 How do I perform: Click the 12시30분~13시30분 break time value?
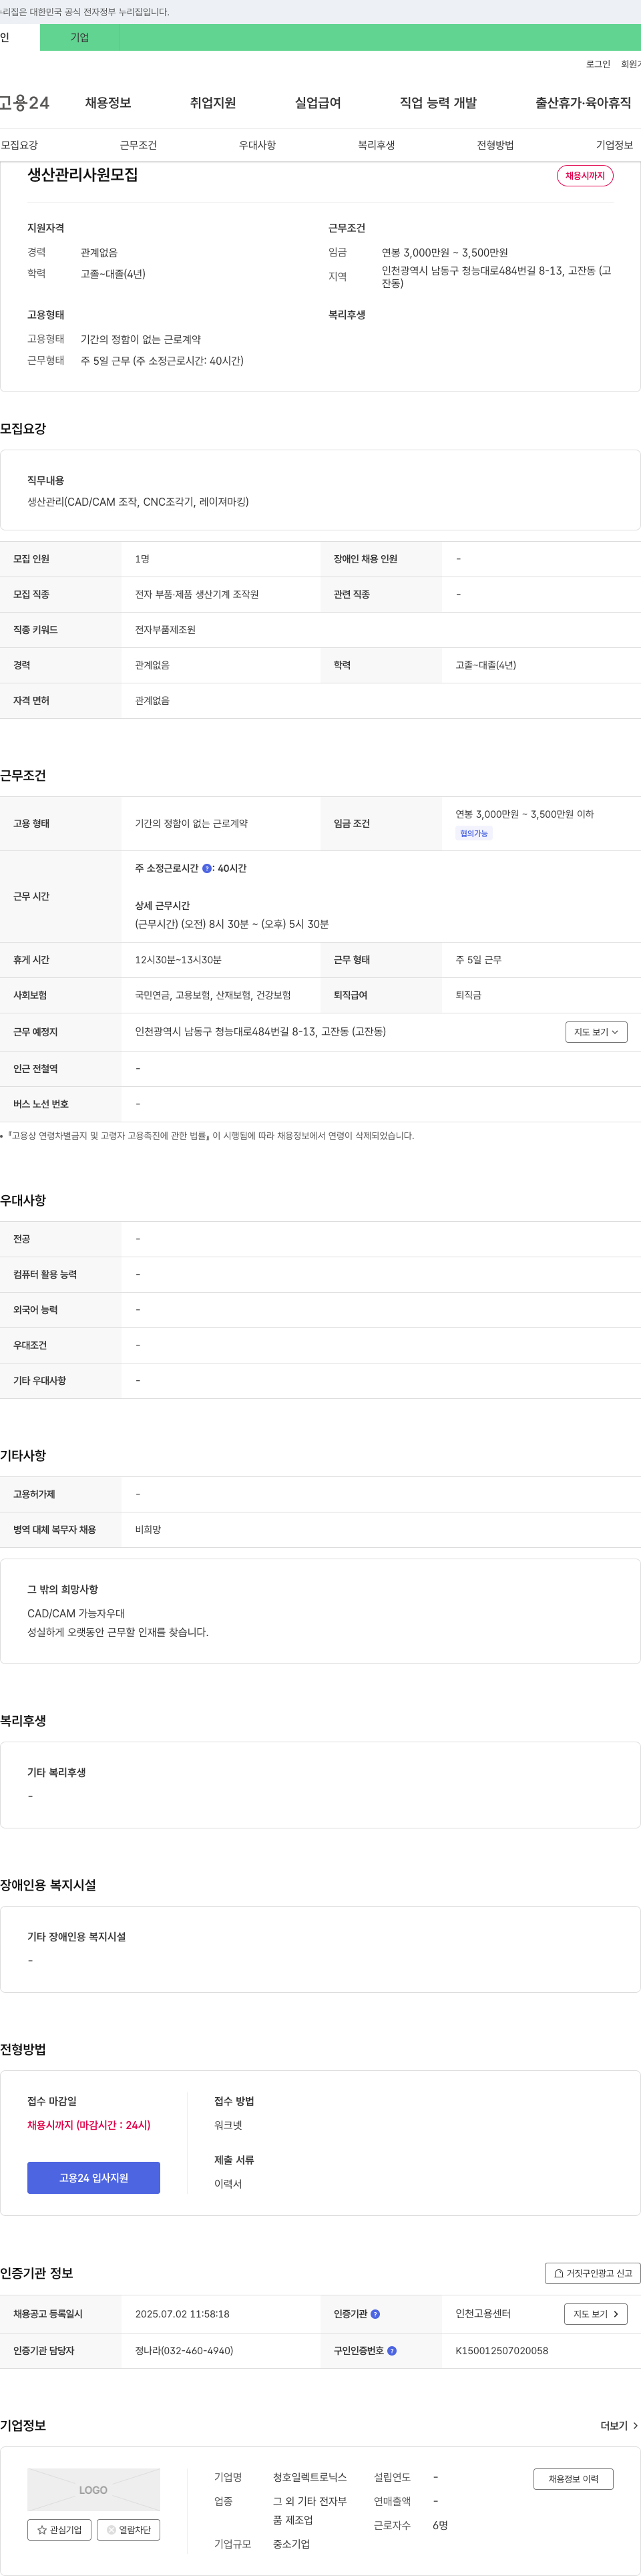178,960
